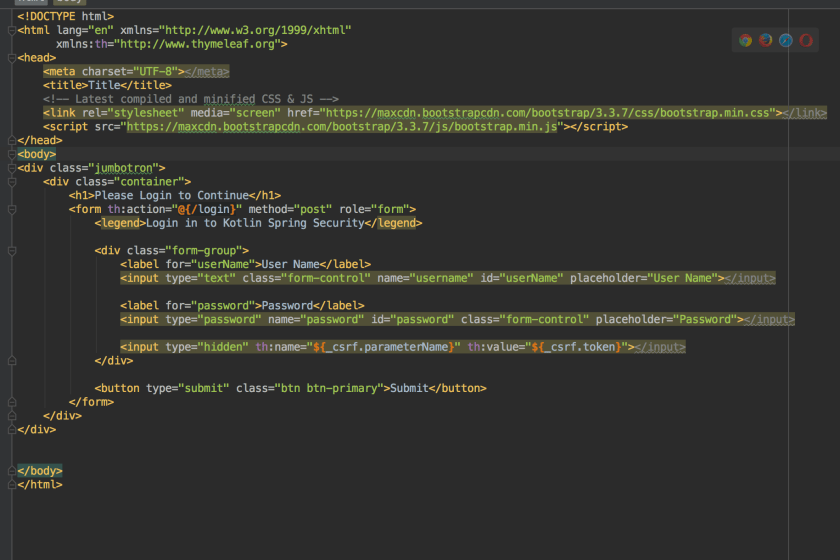This screenshot has height=560, width=840.
Task: Open page preview in Firefox
Action: pos(766,40)
